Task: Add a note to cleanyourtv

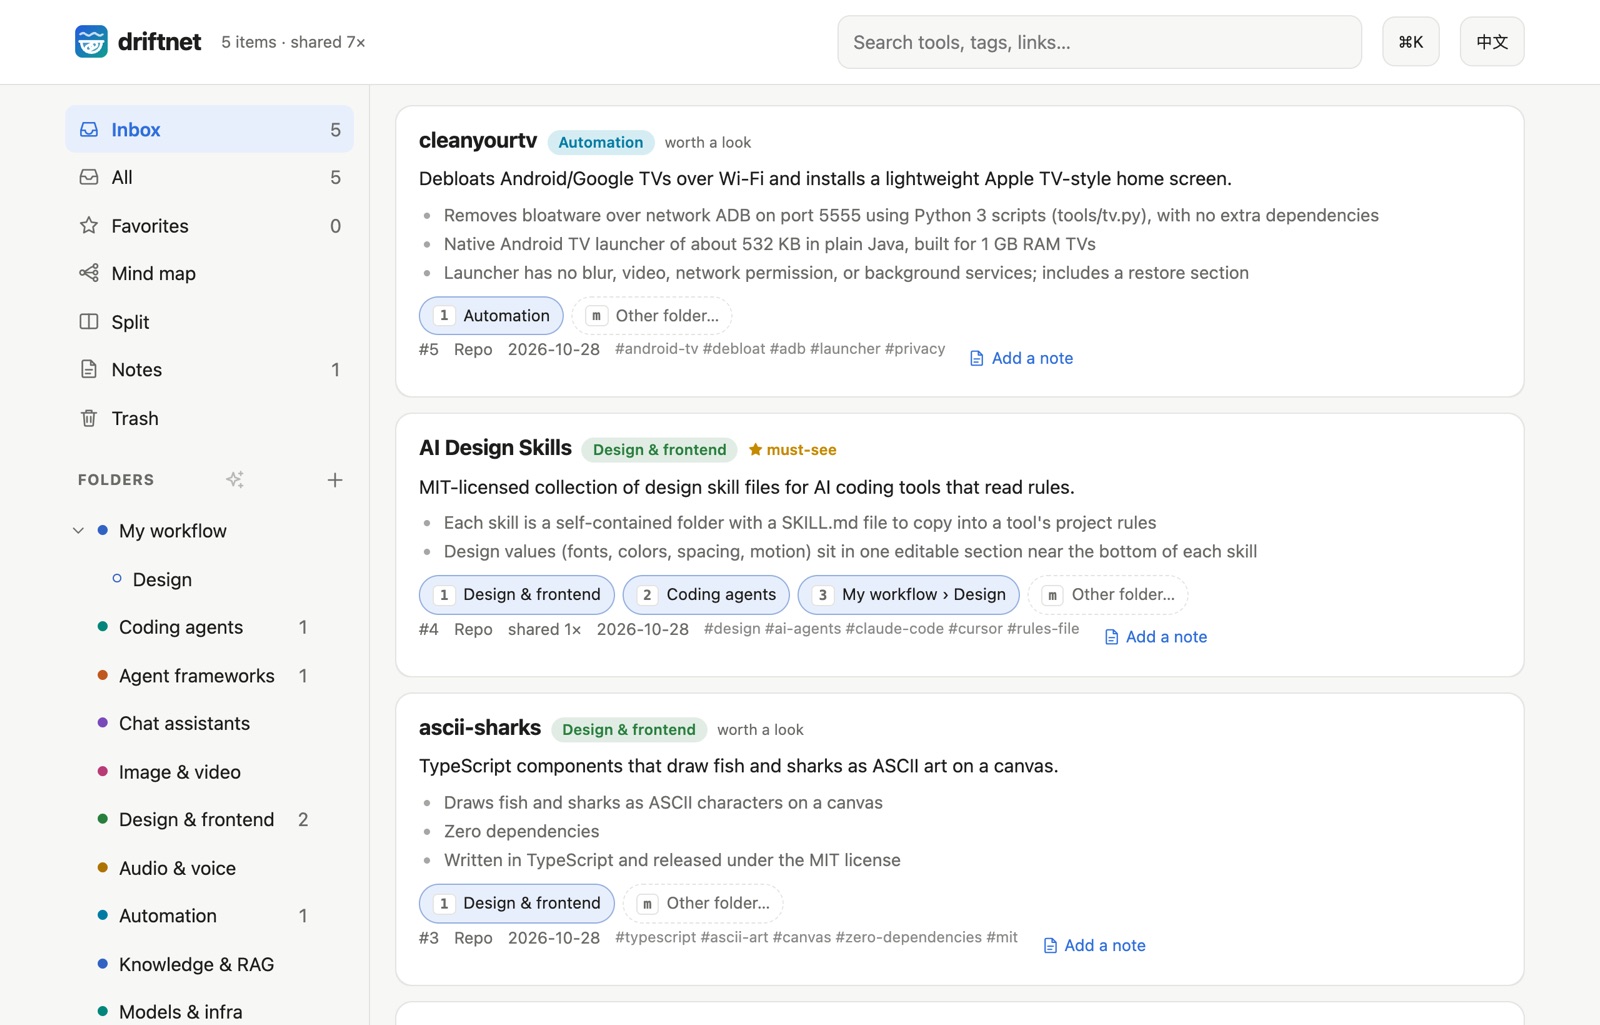Action: pos(1021,358)
